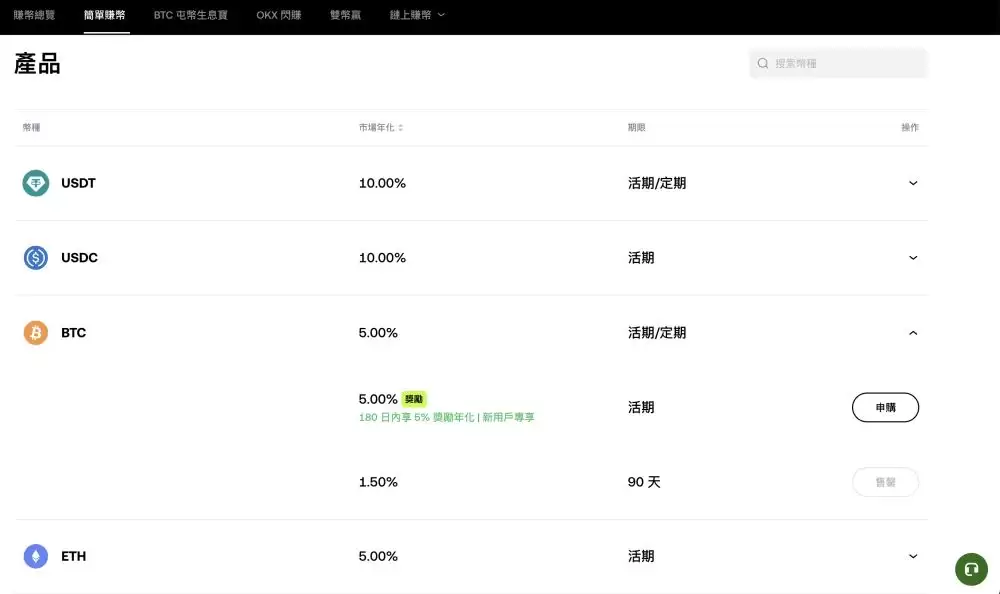Viewport: 1000px width, 594px height.
Task: Collapse the expanded BTC product row
Action: tap(912, 332)
